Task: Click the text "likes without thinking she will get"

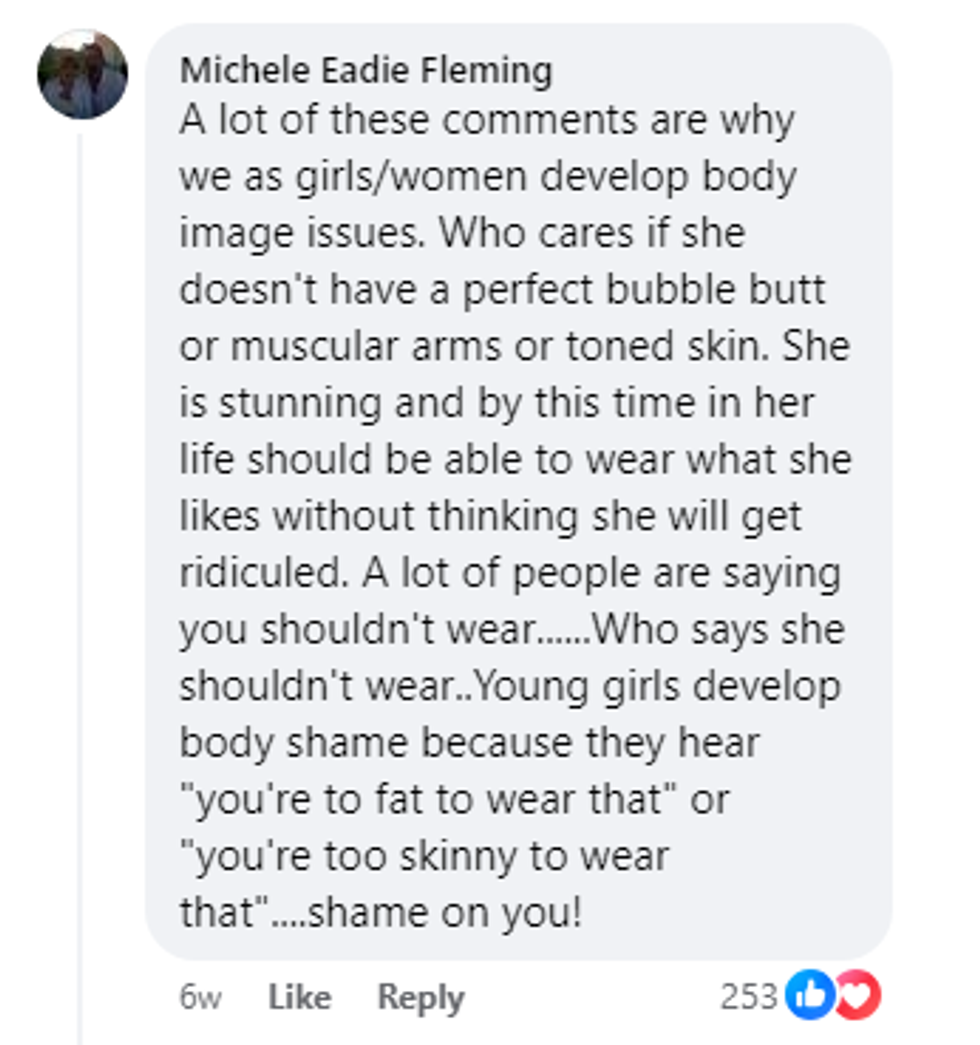Action: pyautogui.click(x=490, y=516)
